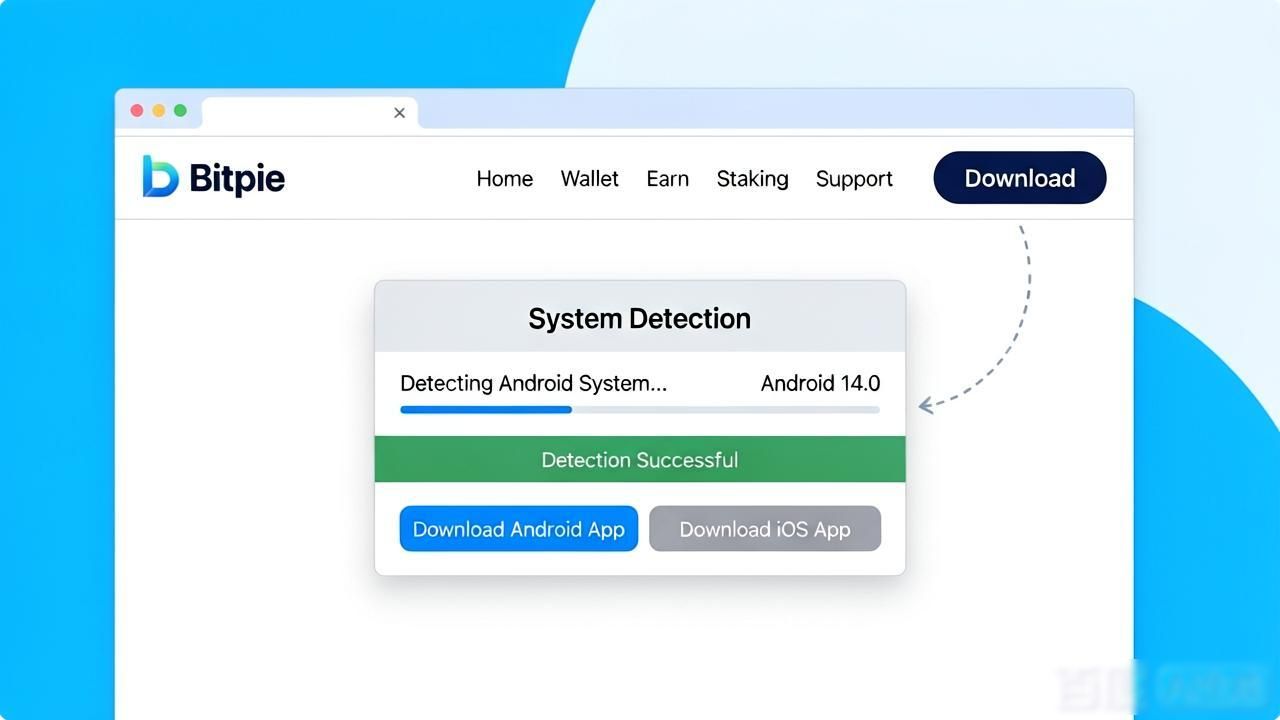The image size is (1280, 720).
Task: Click the Download Android App button
Action: pyautogui.click(x=519, y=529)
